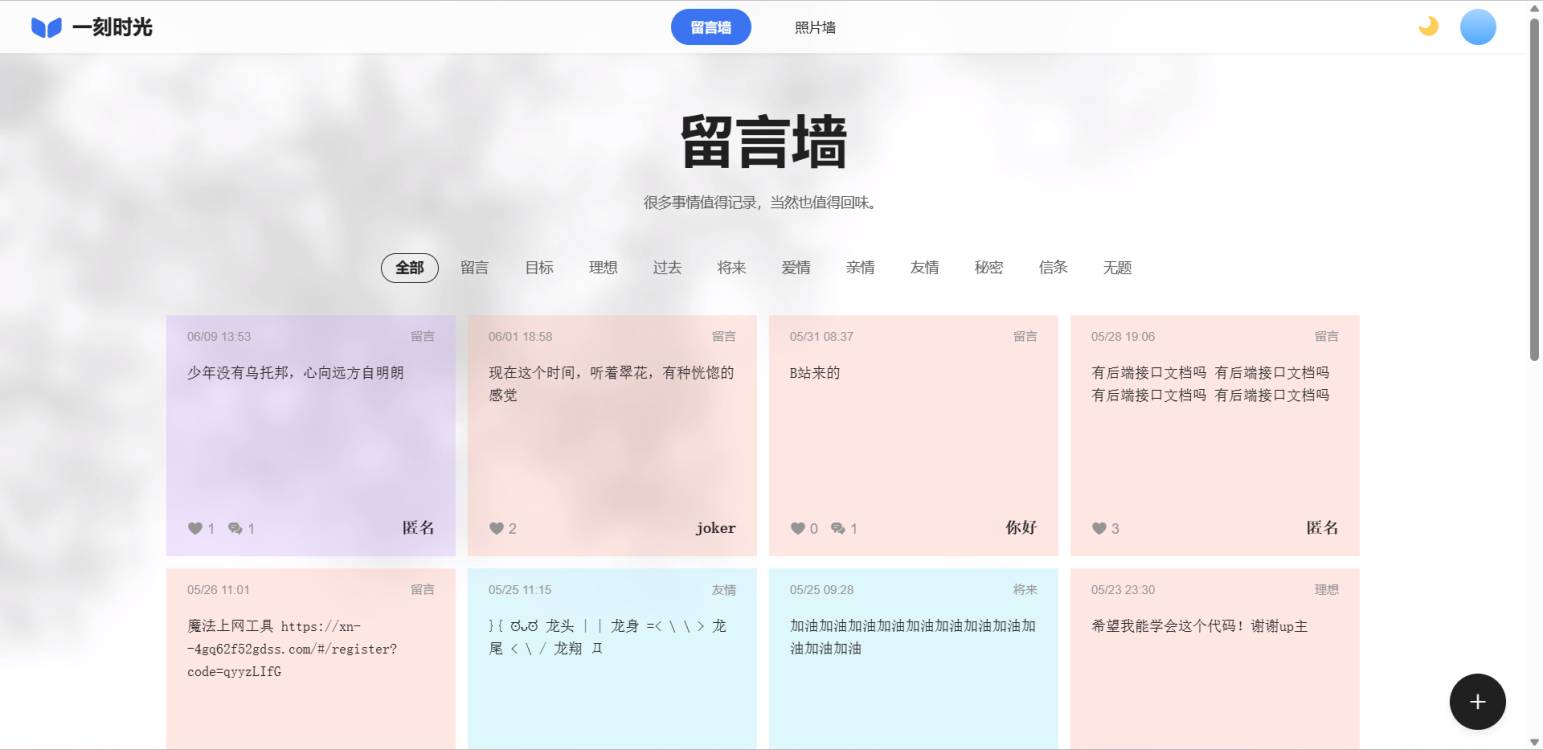Open the user avatar at top right
The image size is (1543, 750).
[x=1478, y=27]
